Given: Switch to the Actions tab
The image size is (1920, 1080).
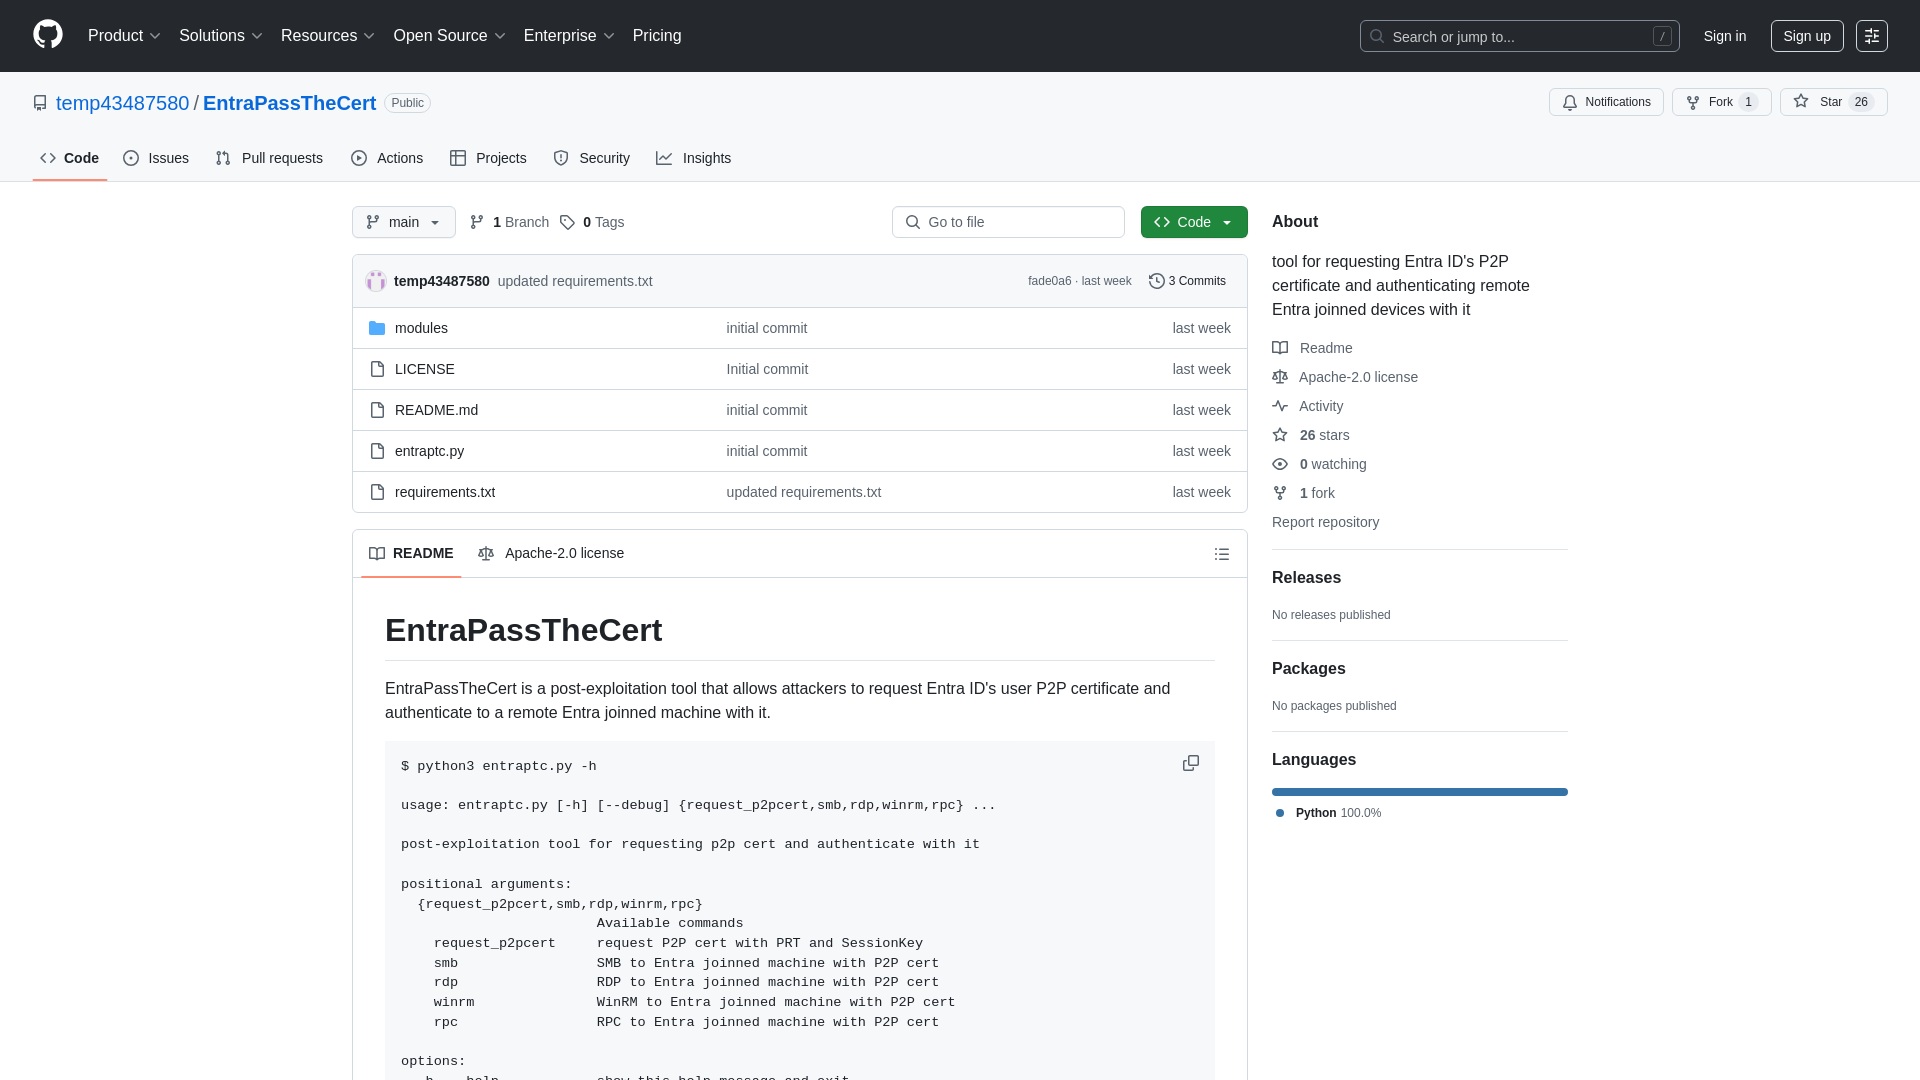Looking at the screenshot, I should [387, 158].
